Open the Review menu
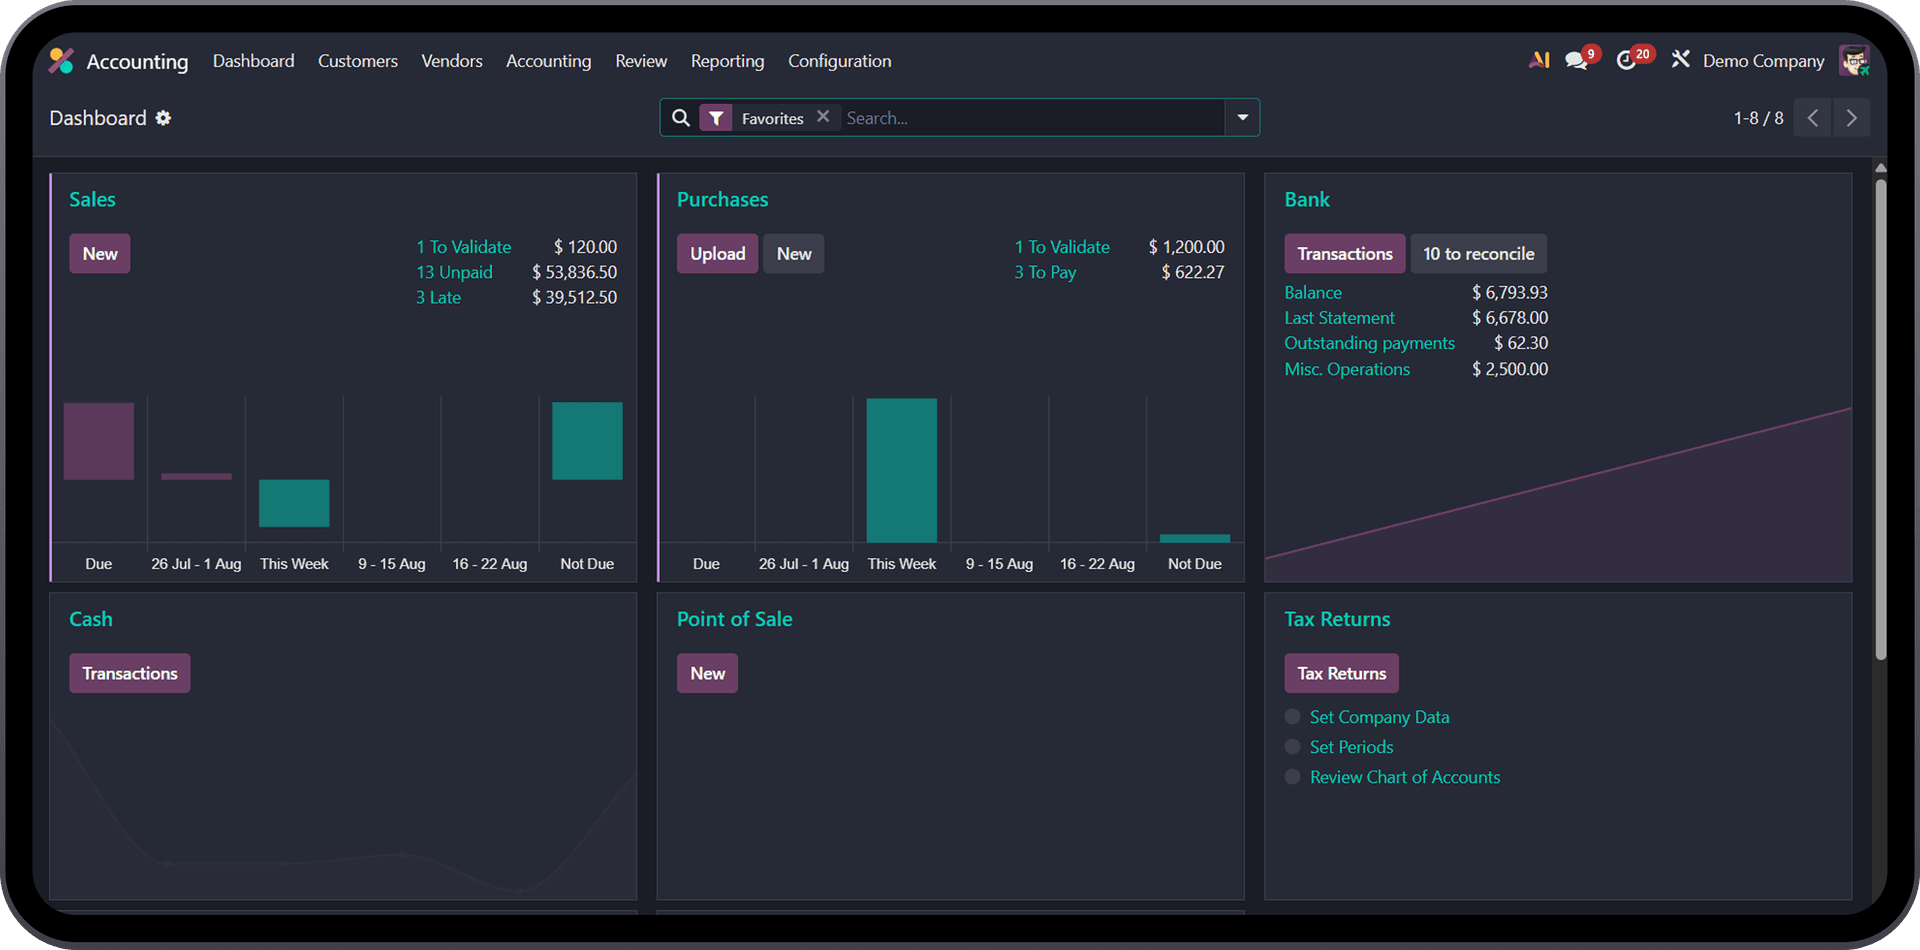This screenshot has width=1920, height=950. 641,61
